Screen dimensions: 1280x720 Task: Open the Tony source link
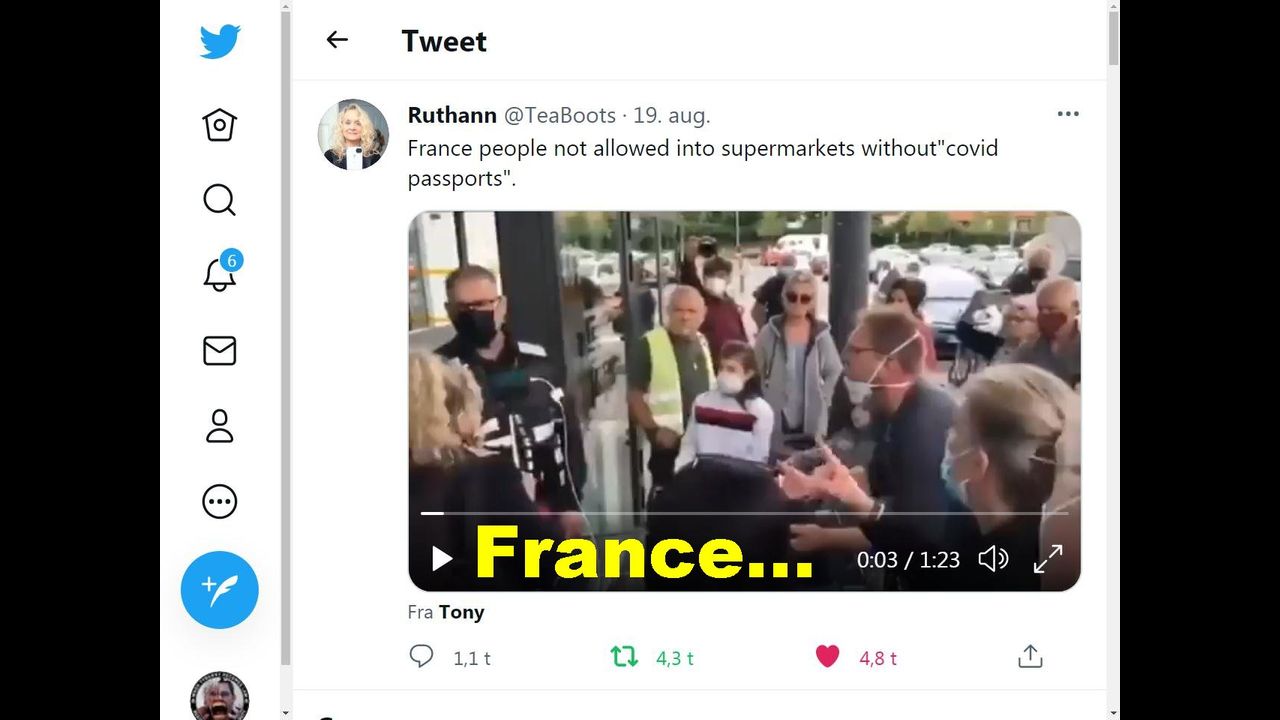(461, 612)
